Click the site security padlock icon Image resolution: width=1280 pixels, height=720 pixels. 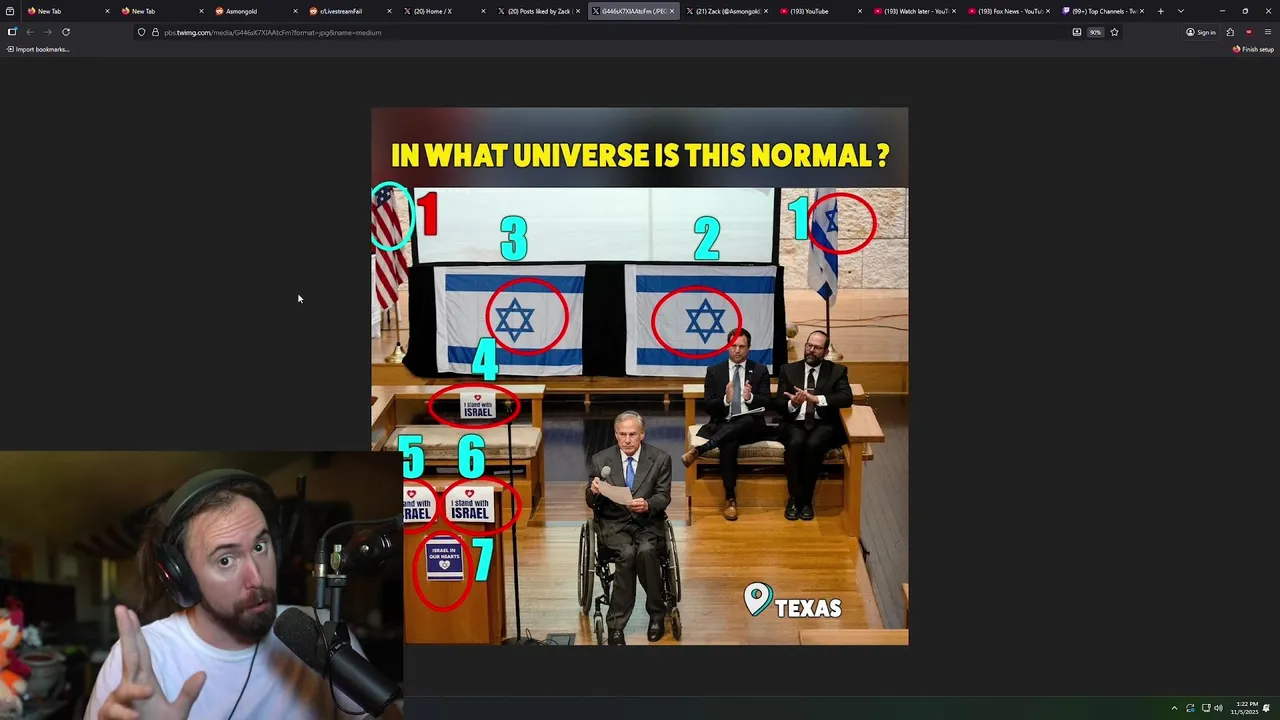[x=154, y=32]
